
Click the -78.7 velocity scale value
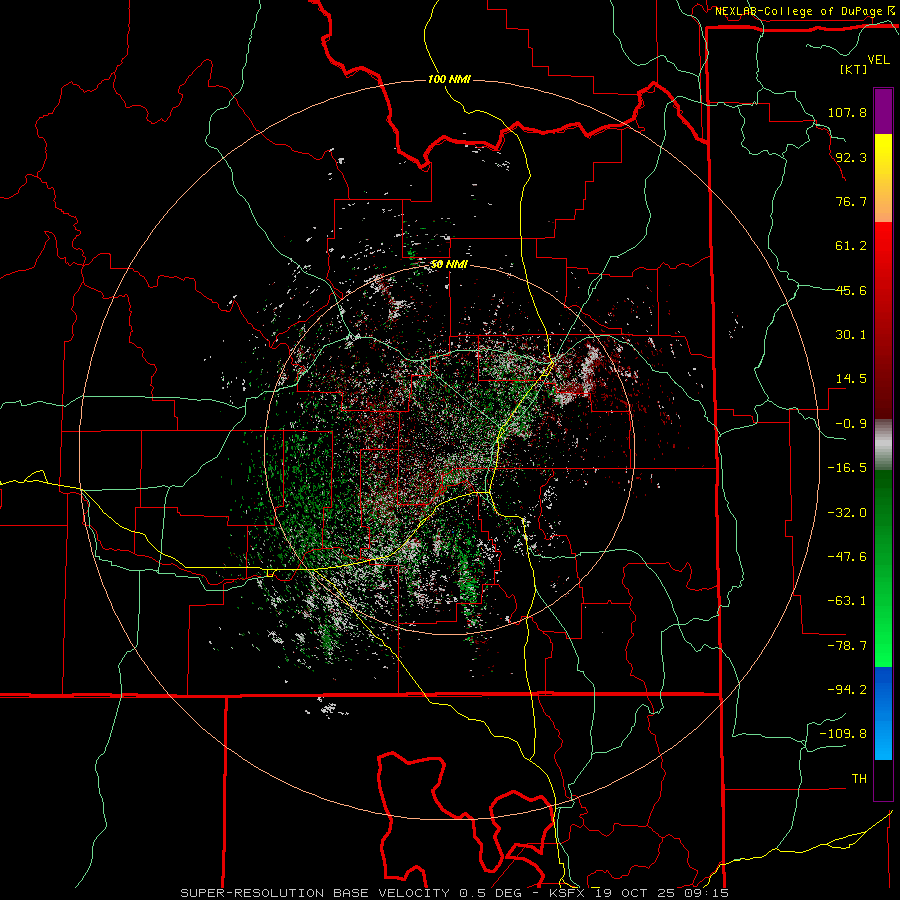point(847,646)
